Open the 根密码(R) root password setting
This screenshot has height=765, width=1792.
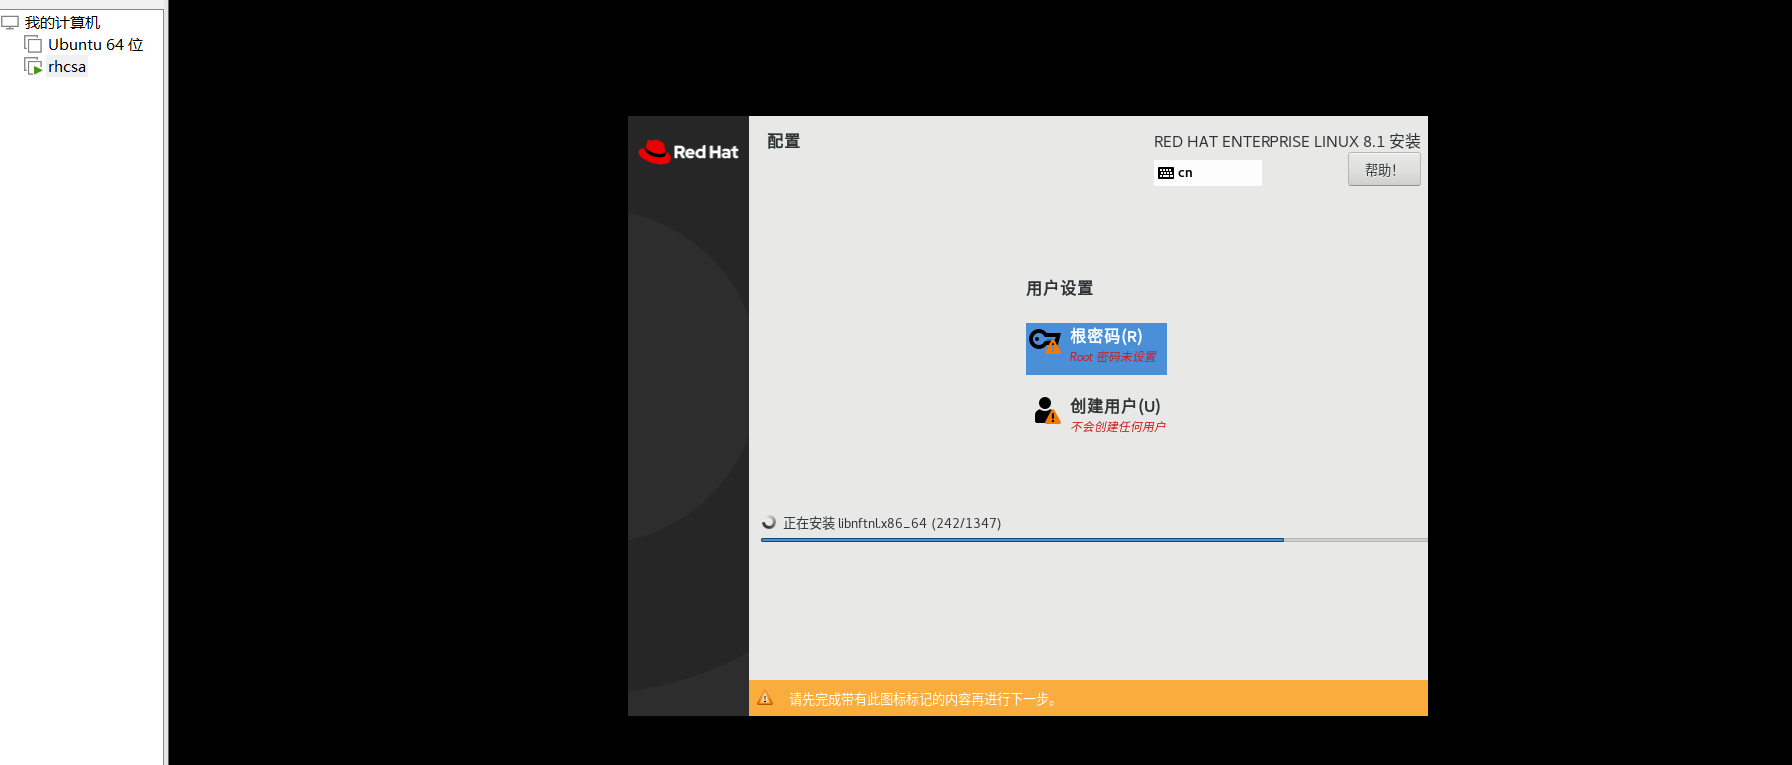pyautogui.click(x=1096, y=349)
